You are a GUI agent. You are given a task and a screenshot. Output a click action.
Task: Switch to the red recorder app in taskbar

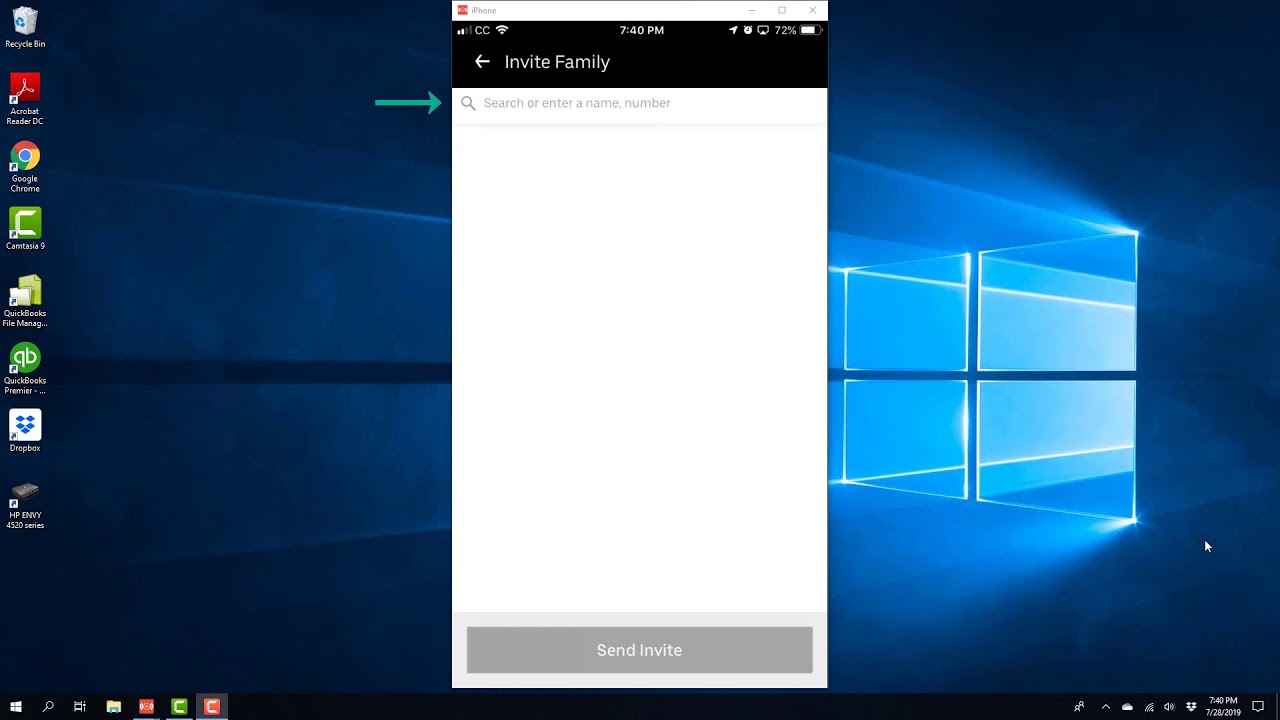coord(146,707)
